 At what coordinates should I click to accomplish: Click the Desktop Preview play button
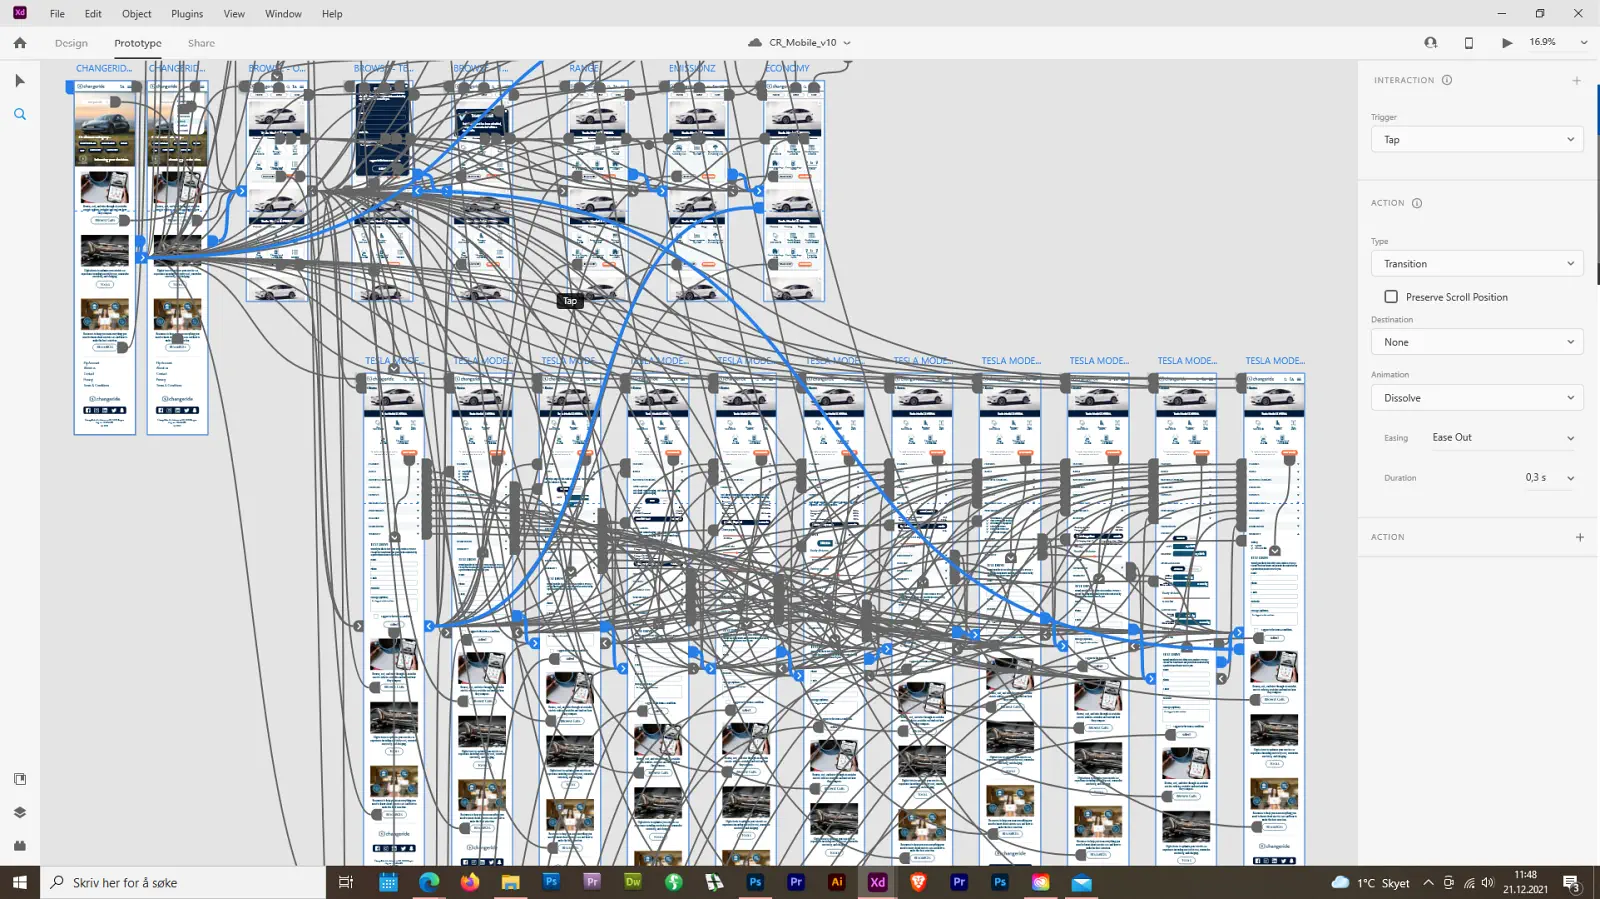(x=1507, y=43)
